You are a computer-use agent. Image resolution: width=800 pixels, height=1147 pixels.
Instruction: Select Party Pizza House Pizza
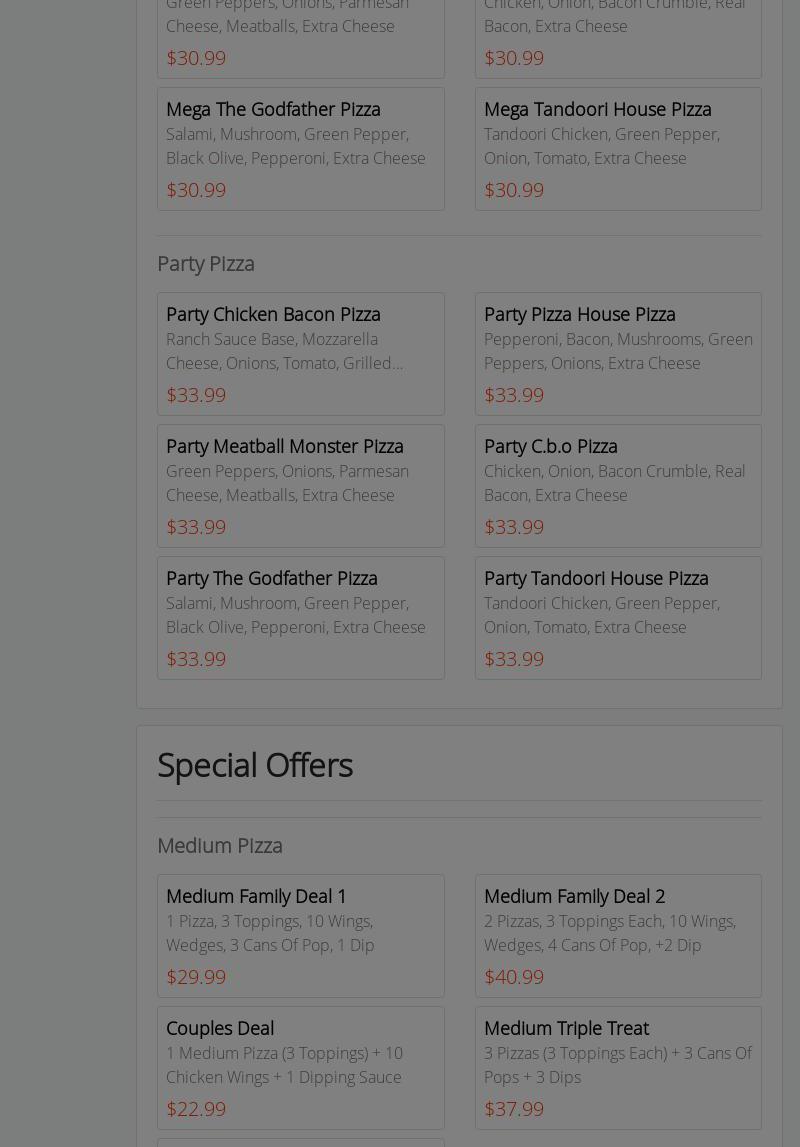579,314
